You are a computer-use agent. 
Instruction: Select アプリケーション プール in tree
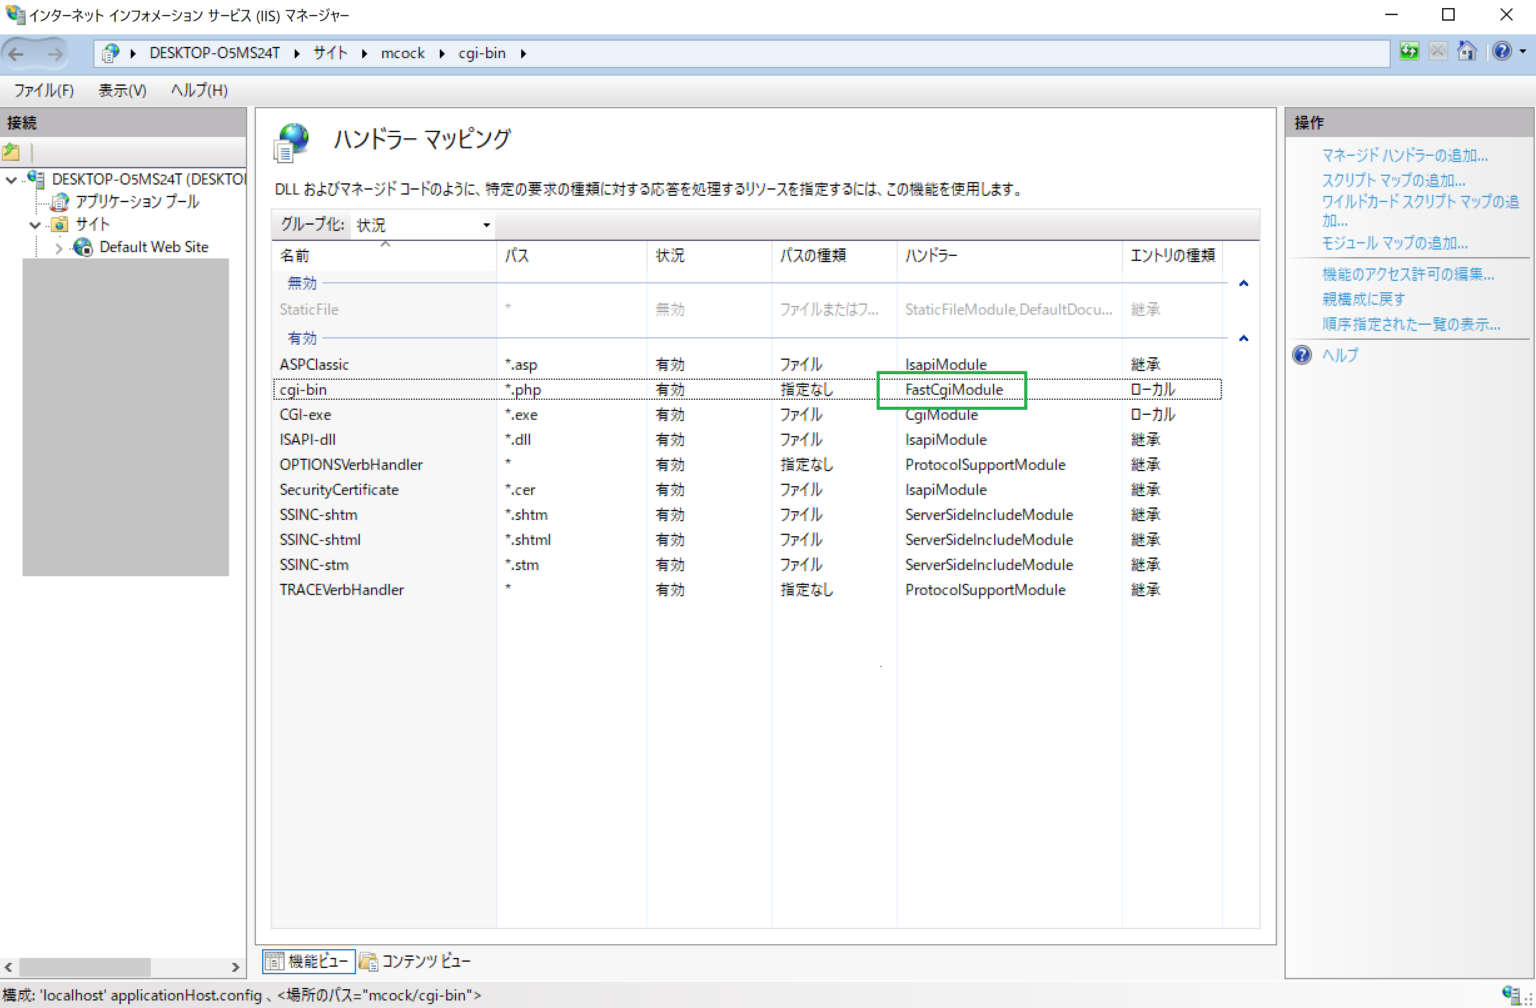tap(137, 202)
